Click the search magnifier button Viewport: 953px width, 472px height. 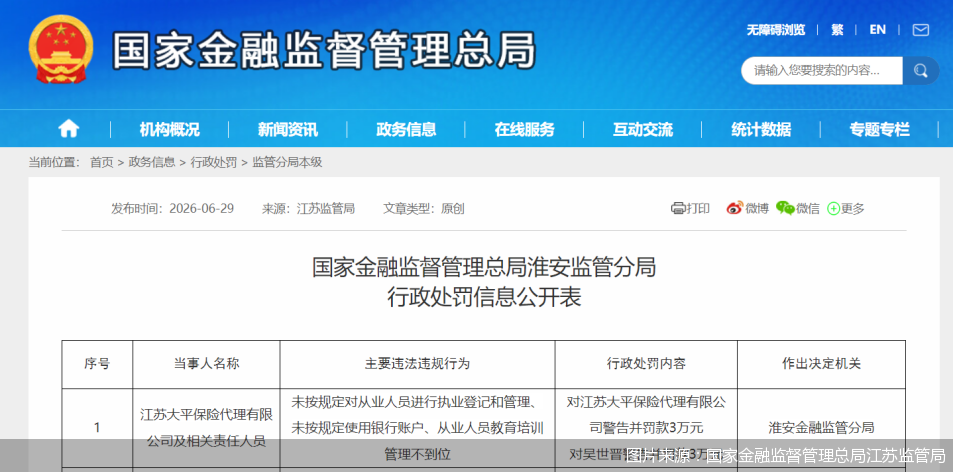(x=921, y=71)
